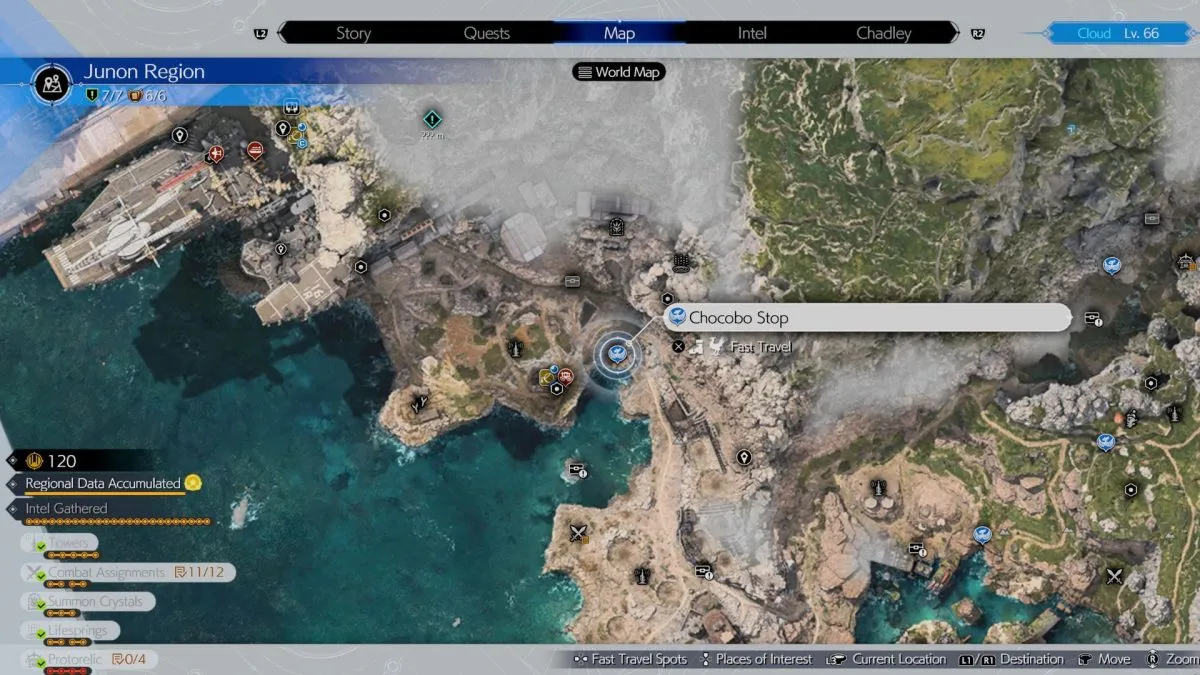
Task: Select the Chocobo Stop marker with pulsing rings
Action: point(617,352)
